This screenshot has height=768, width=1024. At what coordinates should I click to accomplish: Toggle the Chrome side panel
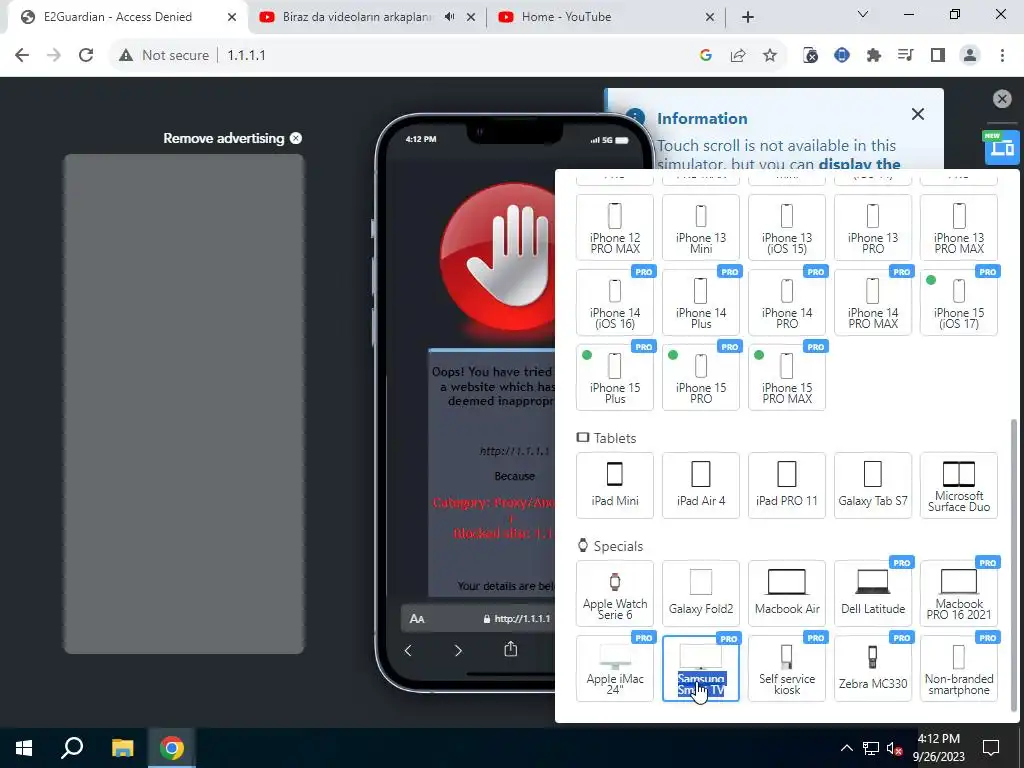[x=938, y=56]
